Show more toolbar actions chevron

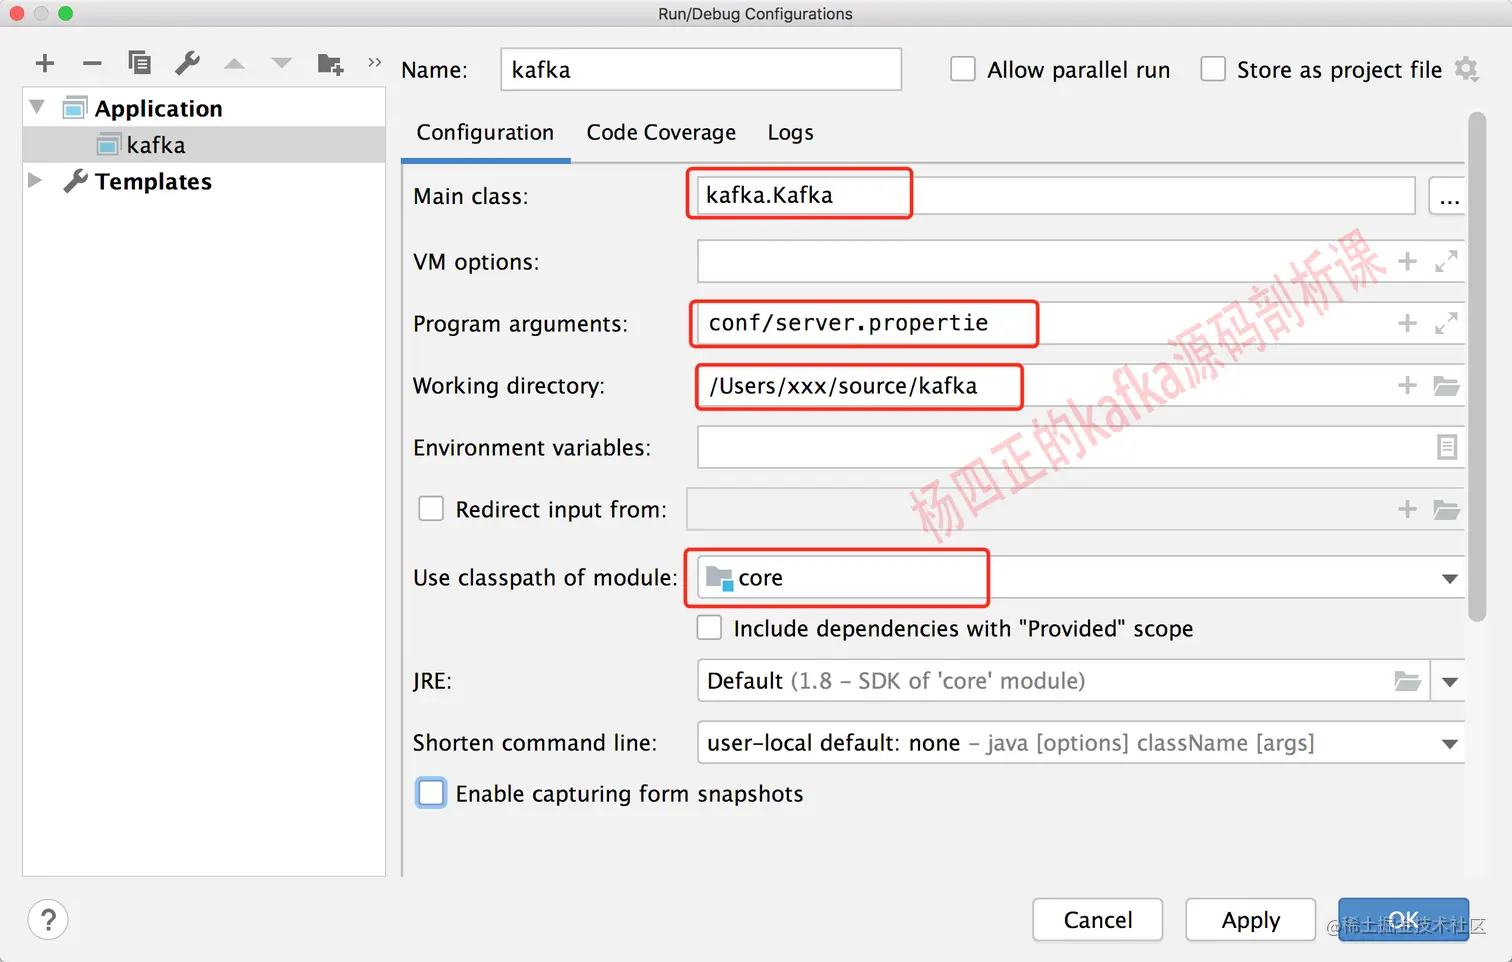pyautogui.click(x=375, y=62)
